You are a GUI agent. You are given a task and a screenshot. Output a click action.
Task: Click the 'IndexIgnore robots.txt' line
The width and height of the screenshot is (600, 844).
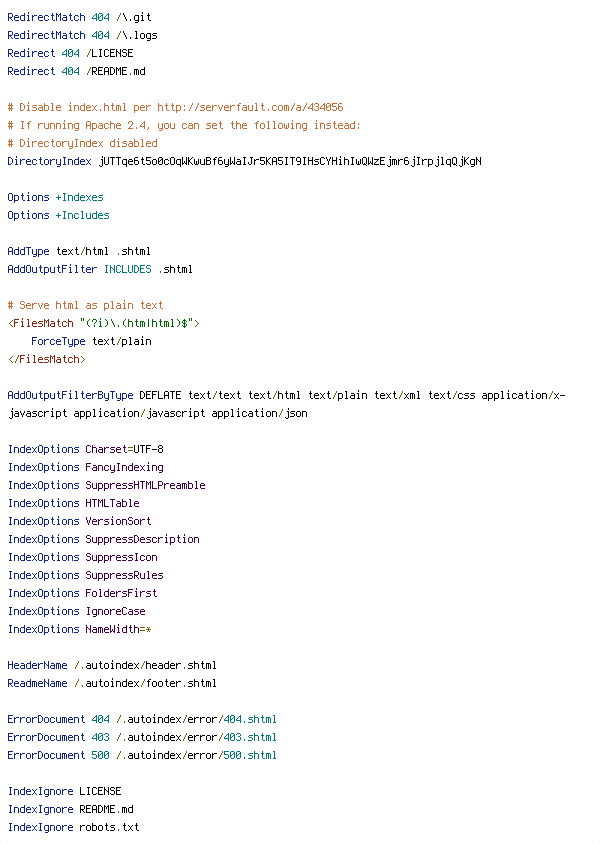[x=73, y=827]
